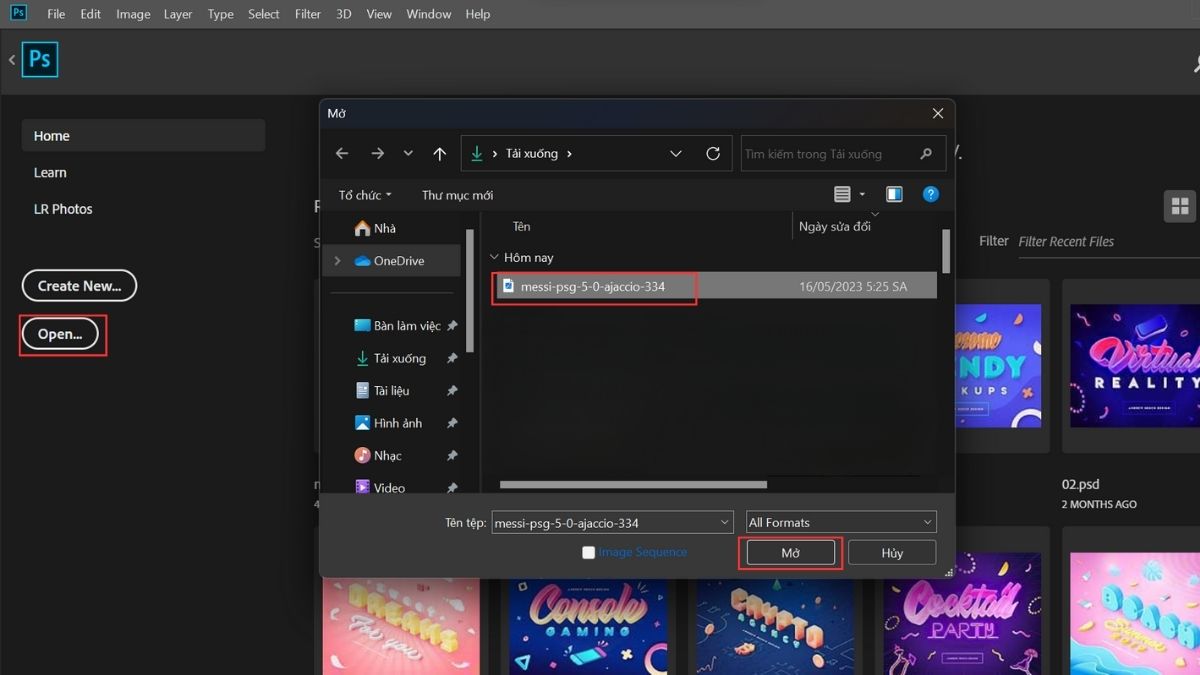Select Tải xuống in navigation pane
The image size is (1200, 675).
point(399,358)
